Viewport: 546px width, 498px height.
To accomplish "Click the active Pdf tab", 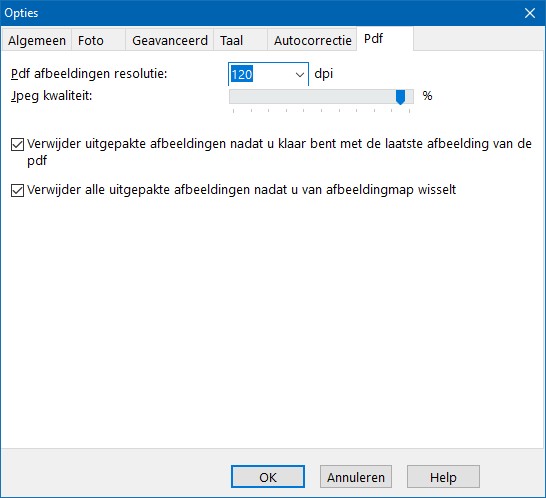I will coord(385,39).
